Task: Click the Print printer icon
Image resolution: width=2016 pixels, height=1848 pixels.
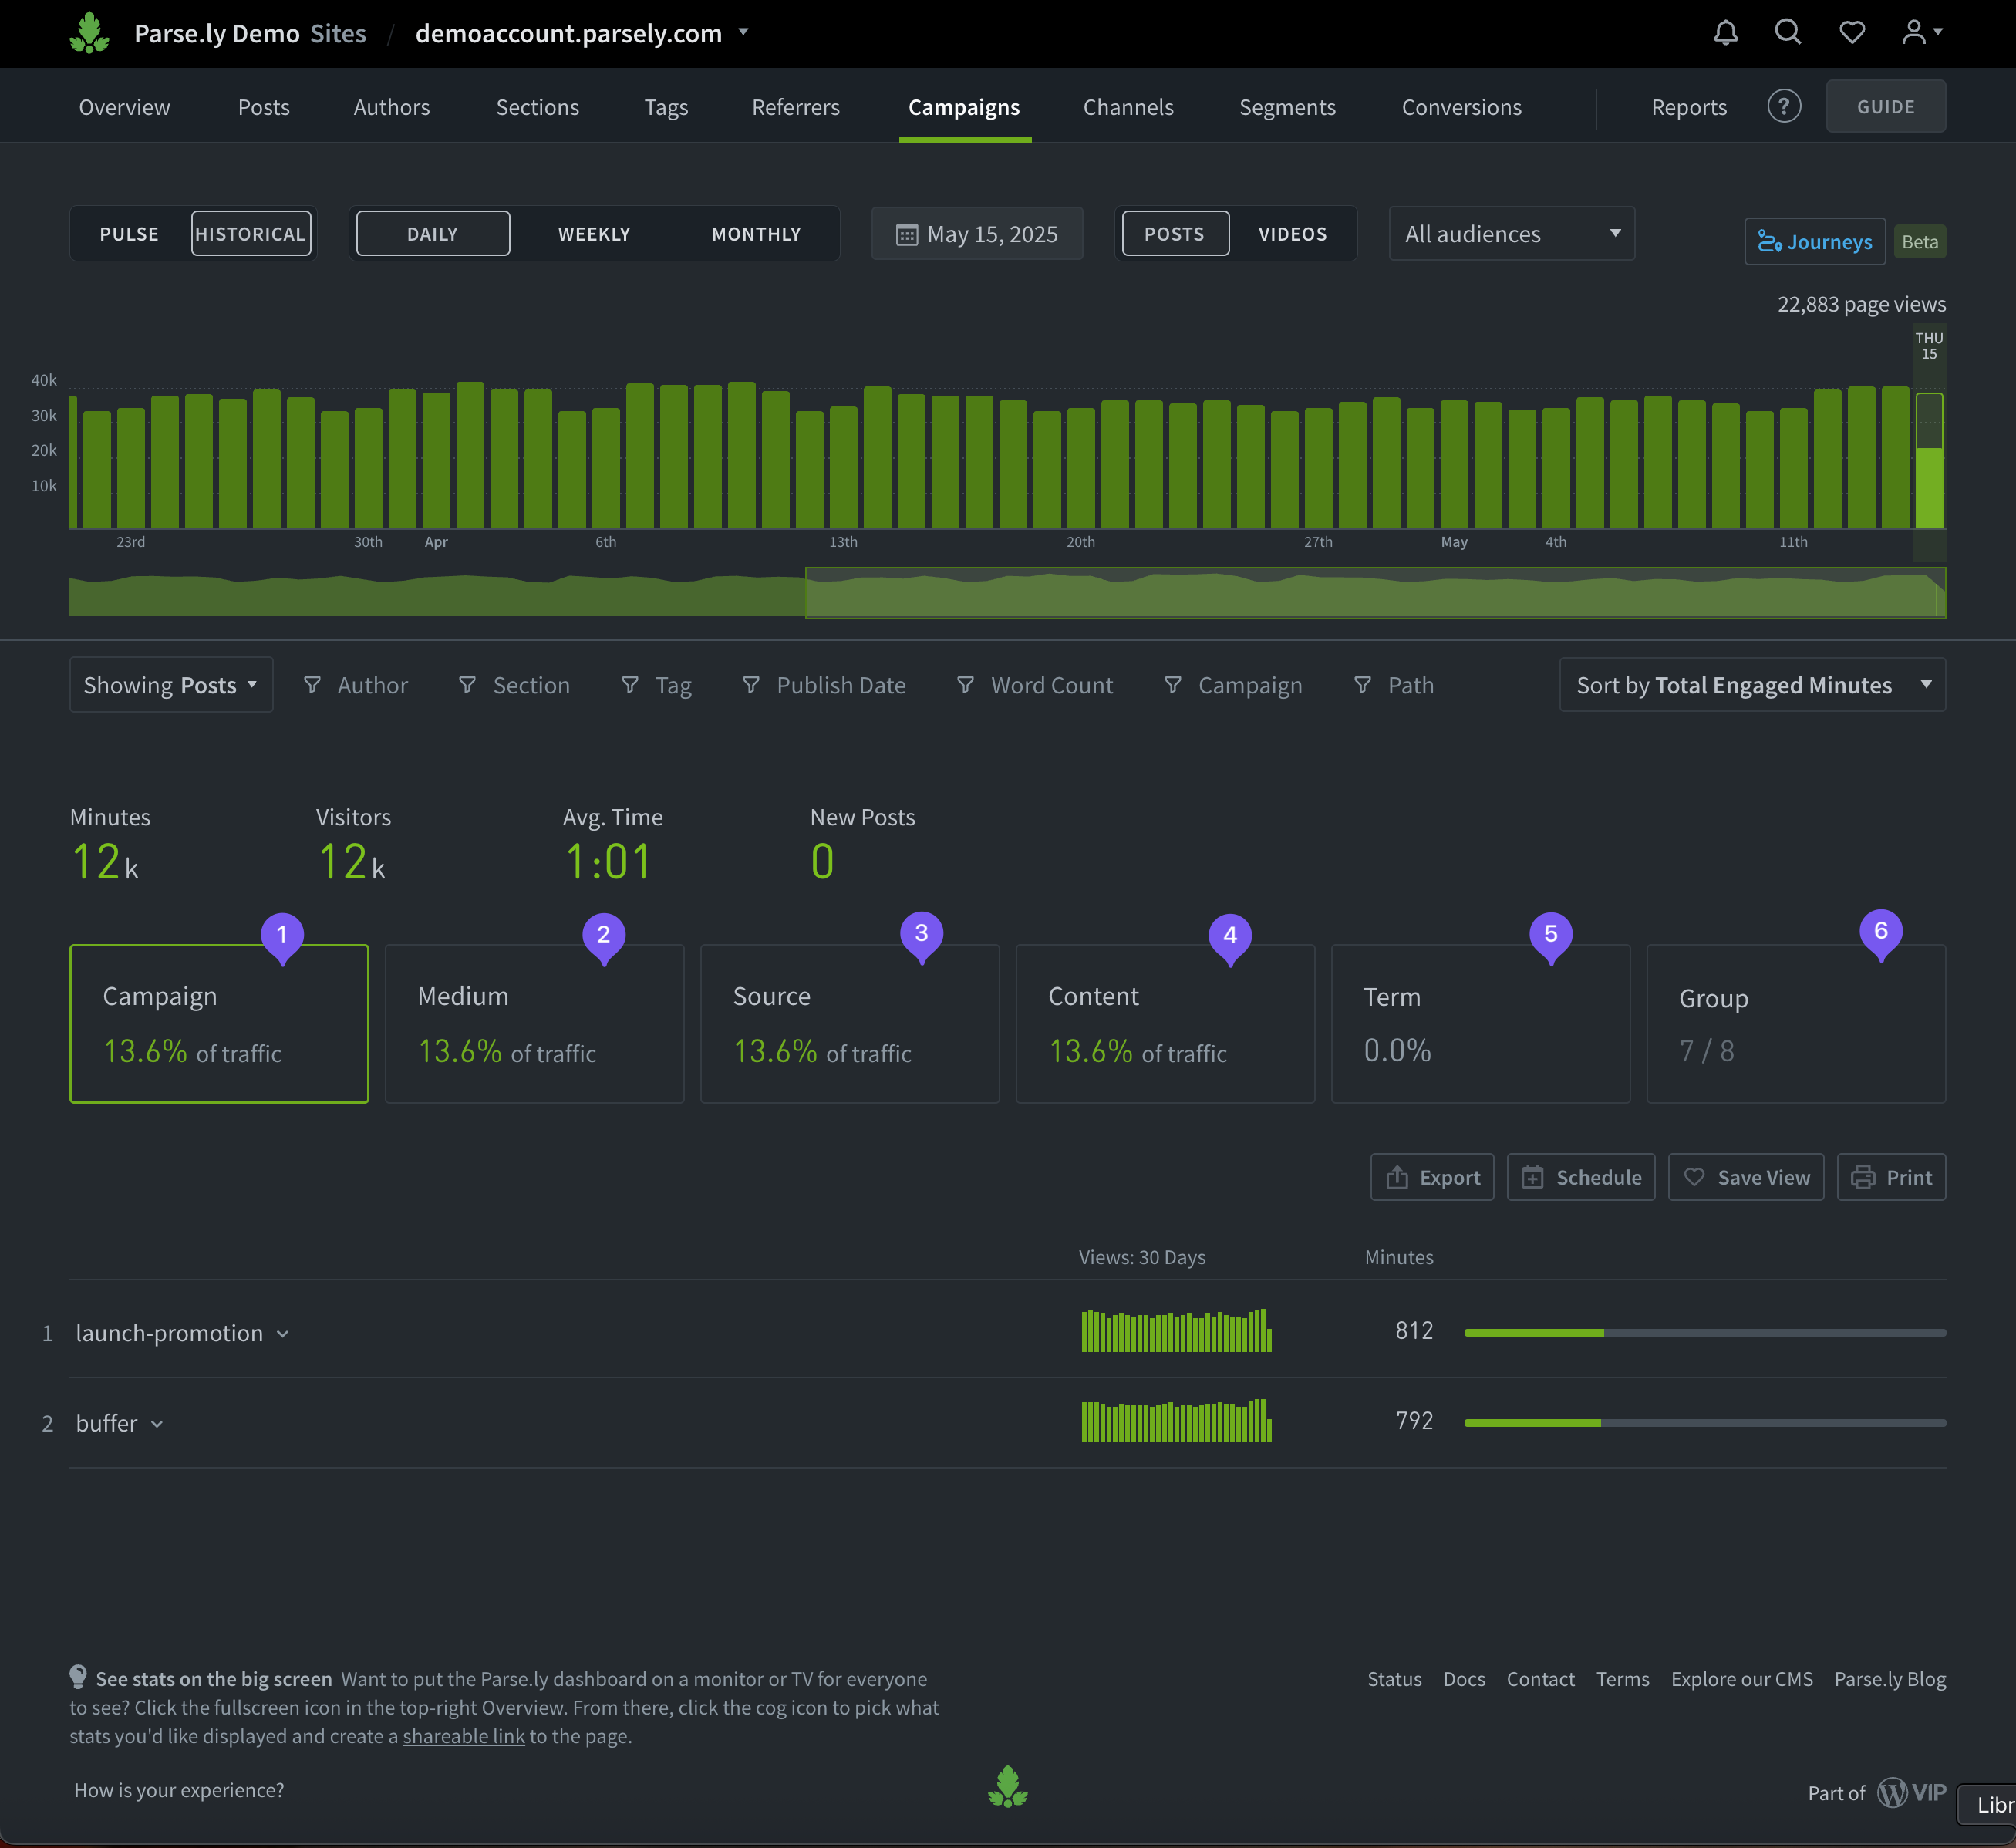Action: [1862, 1177]
